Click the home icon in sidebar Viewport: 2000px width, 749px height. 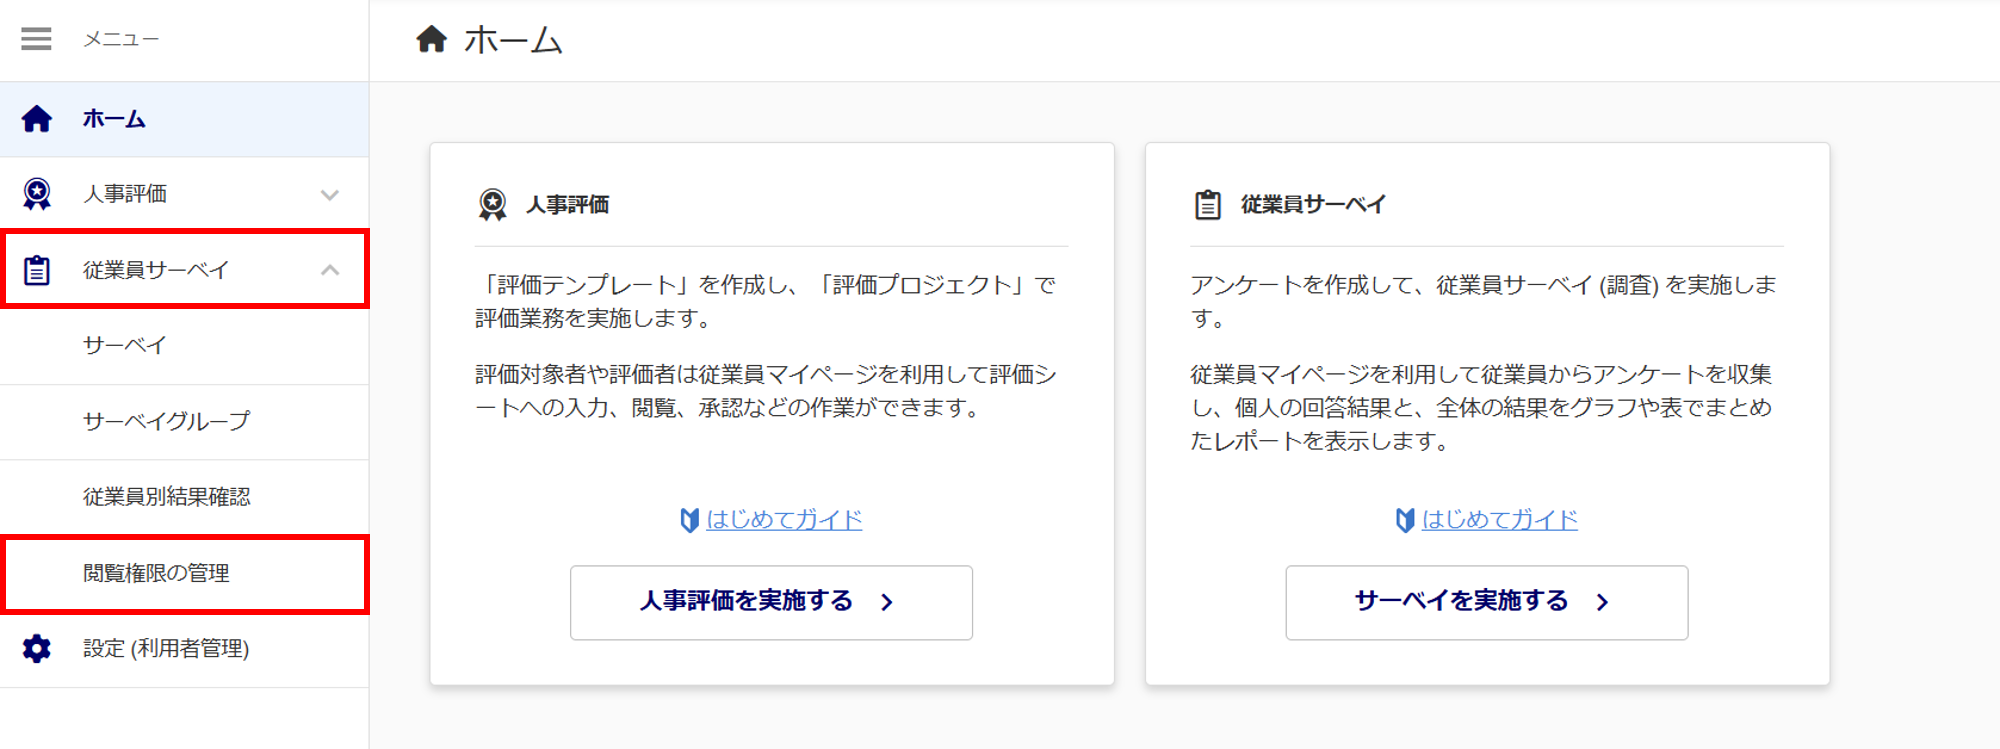click(37, 119)
